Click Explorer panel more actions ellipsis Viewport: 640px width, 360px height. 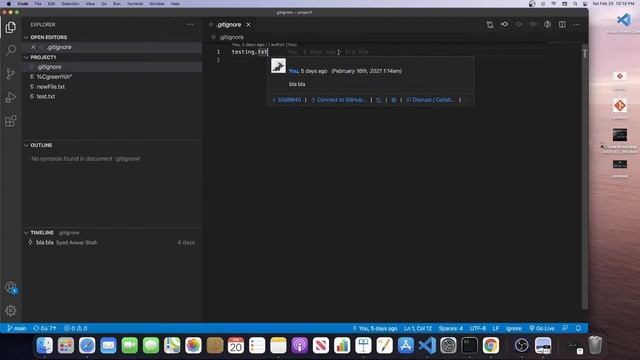[x=190, y=24]
